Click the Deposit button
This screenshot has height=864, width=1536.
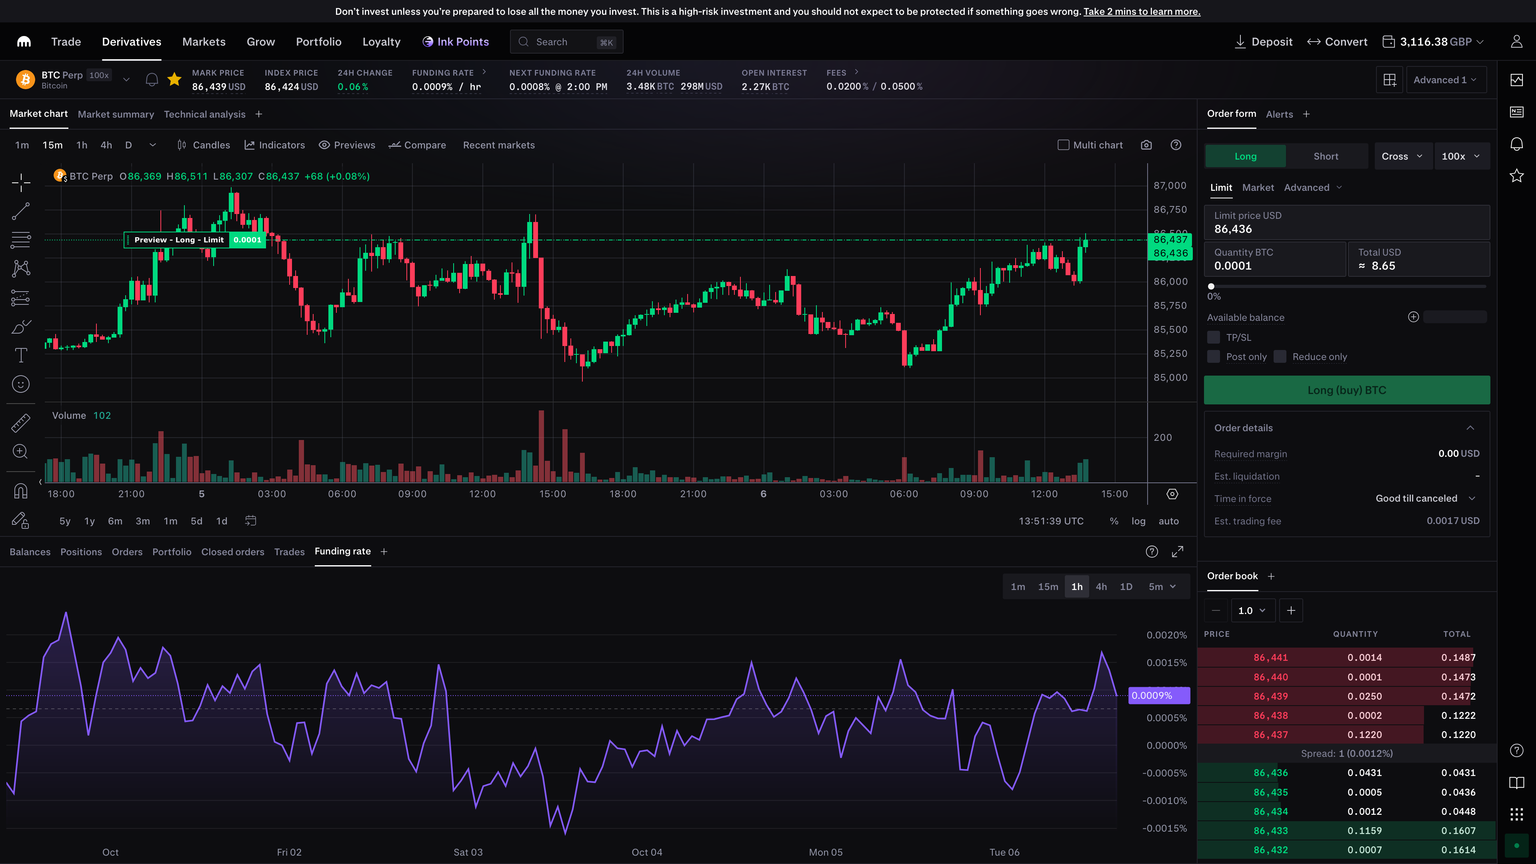point(1264,42)
